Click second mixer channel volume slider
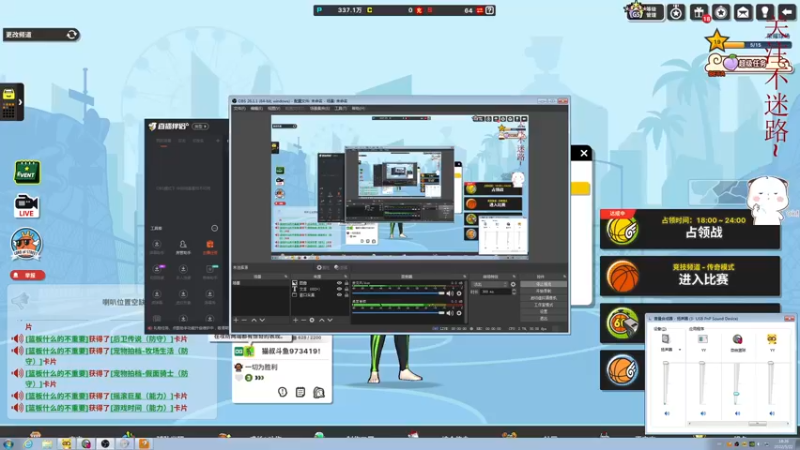Image resolution: width=800 pixels, height=450 pixels. coord(398,313)
